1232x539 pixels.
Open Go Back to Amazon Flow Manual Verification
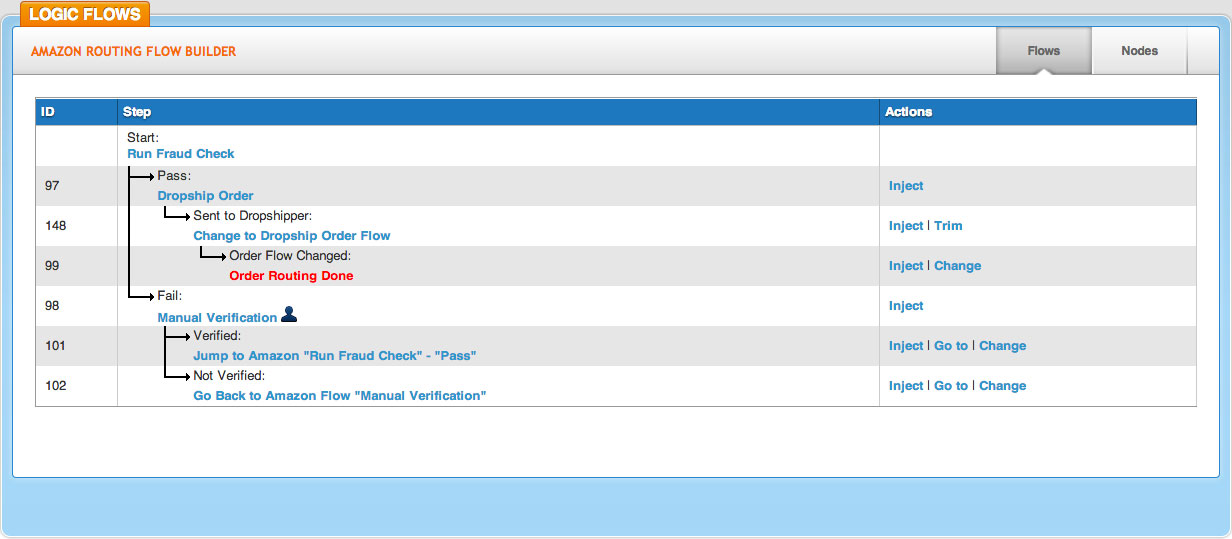(x=339, y=396)
